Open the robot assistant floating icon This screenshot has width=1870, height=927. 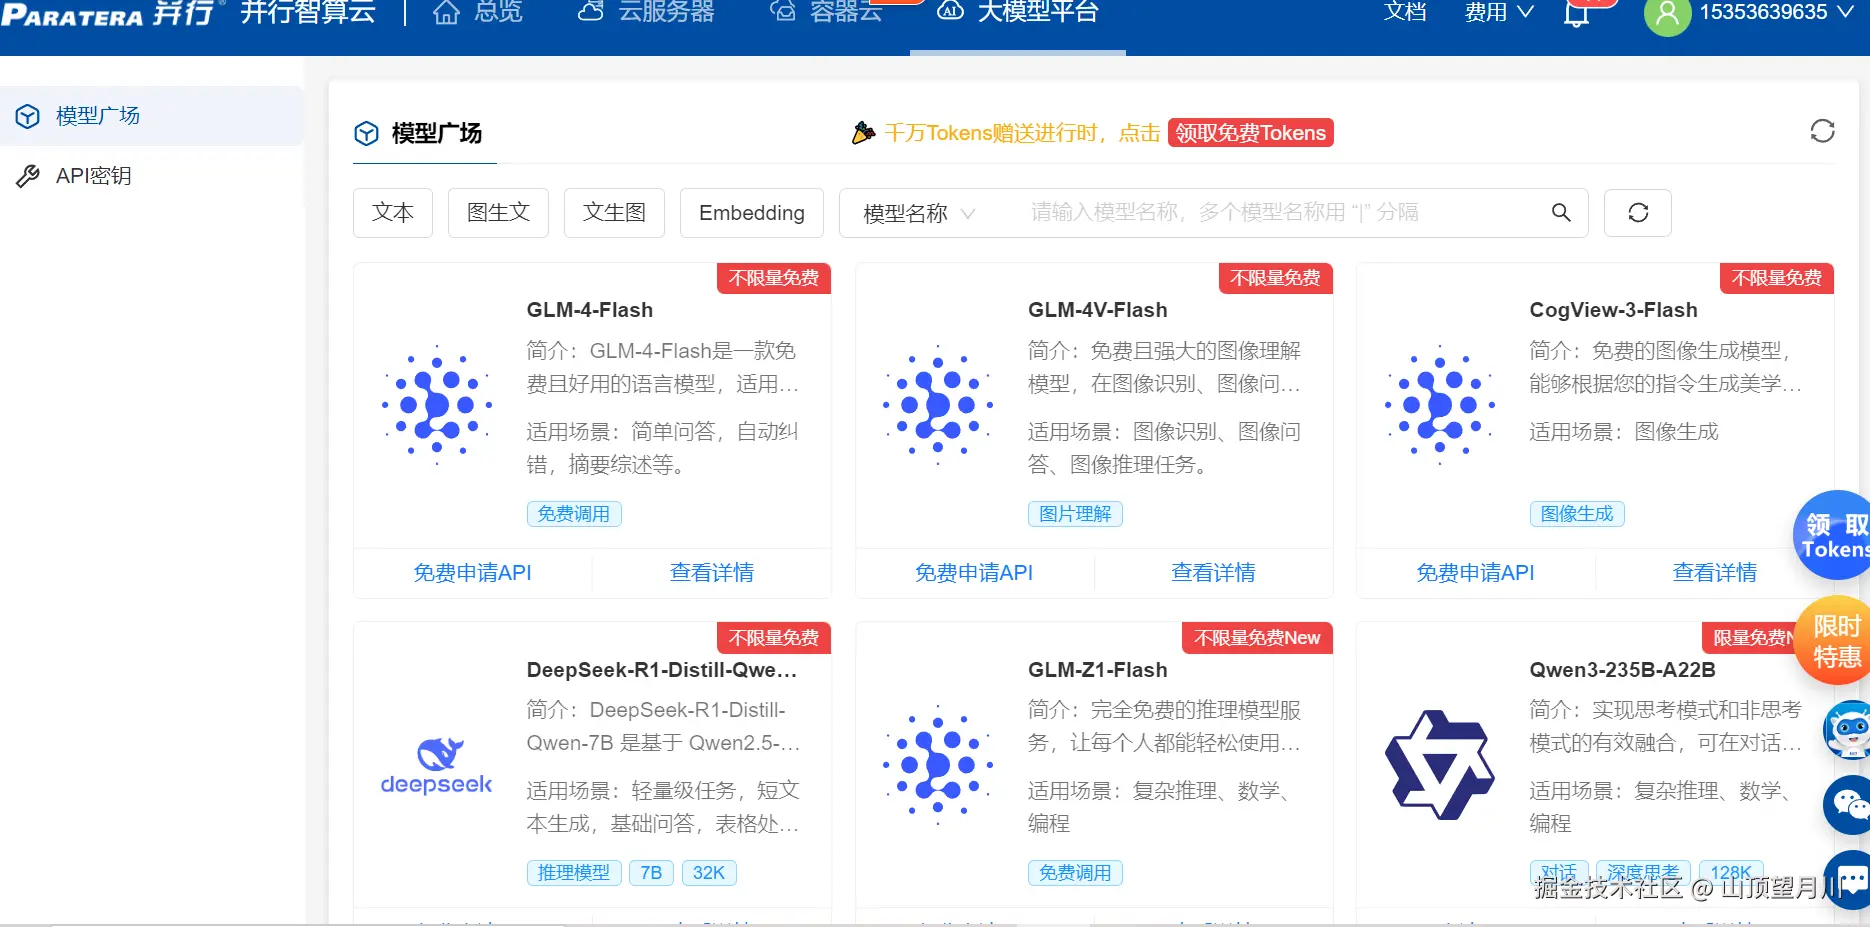[x=1848, y=729]
